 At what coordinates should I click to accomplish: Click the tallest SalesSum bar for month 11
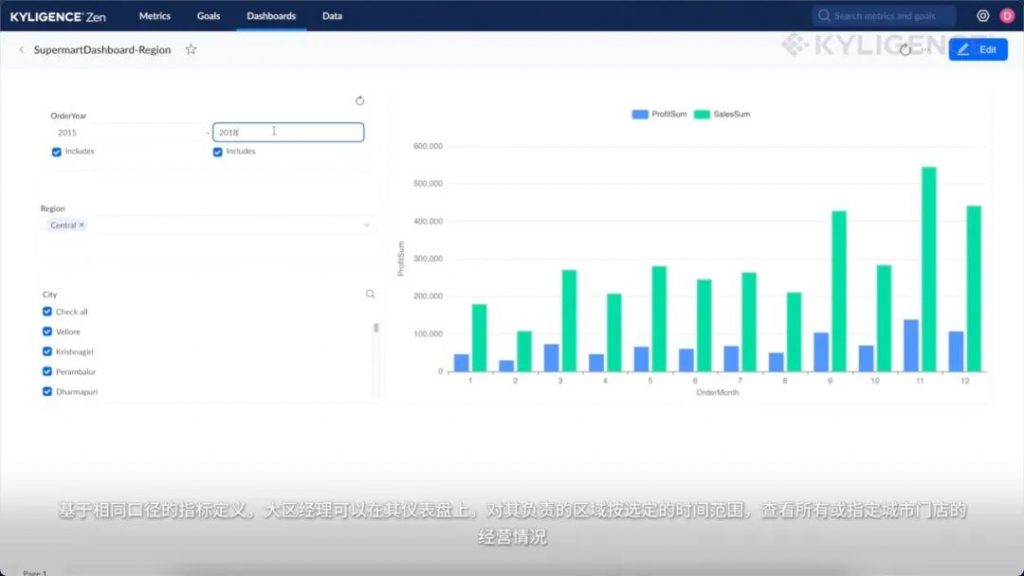[929, 269]
